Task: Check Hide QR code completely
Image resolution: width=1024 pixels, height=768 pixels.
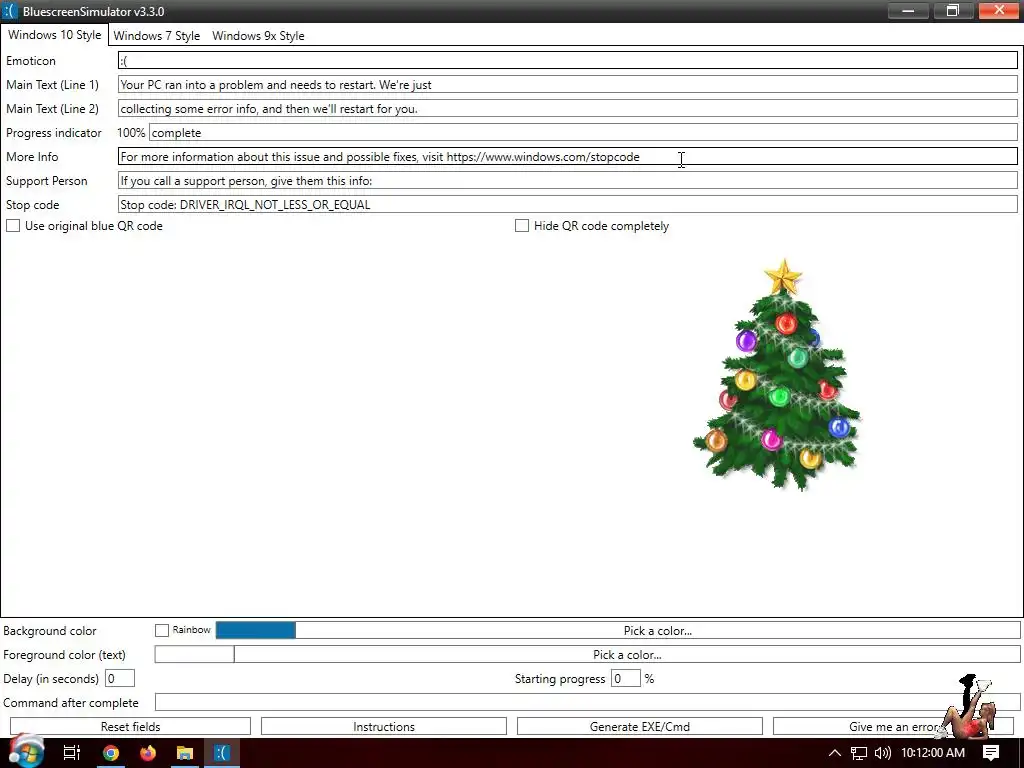Action: pyautogui.click(x=522, y=226)
